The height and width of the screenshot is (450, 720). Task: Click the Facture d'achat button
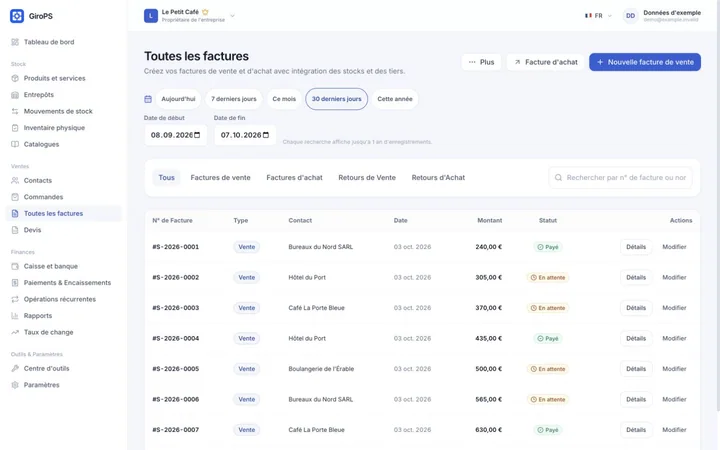click(x=545, y=62)
